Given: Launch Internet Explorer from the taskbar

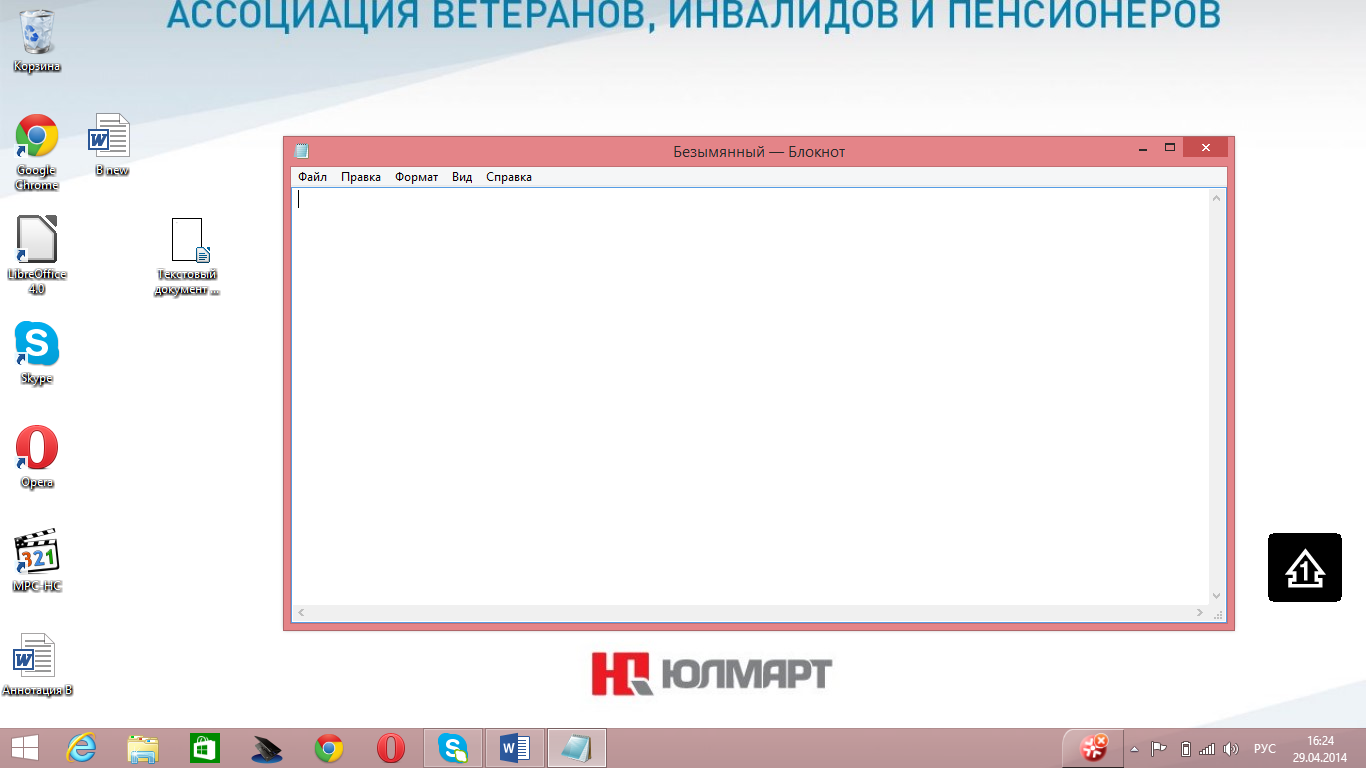Looking at the screenshot, I should coord(81,748).
